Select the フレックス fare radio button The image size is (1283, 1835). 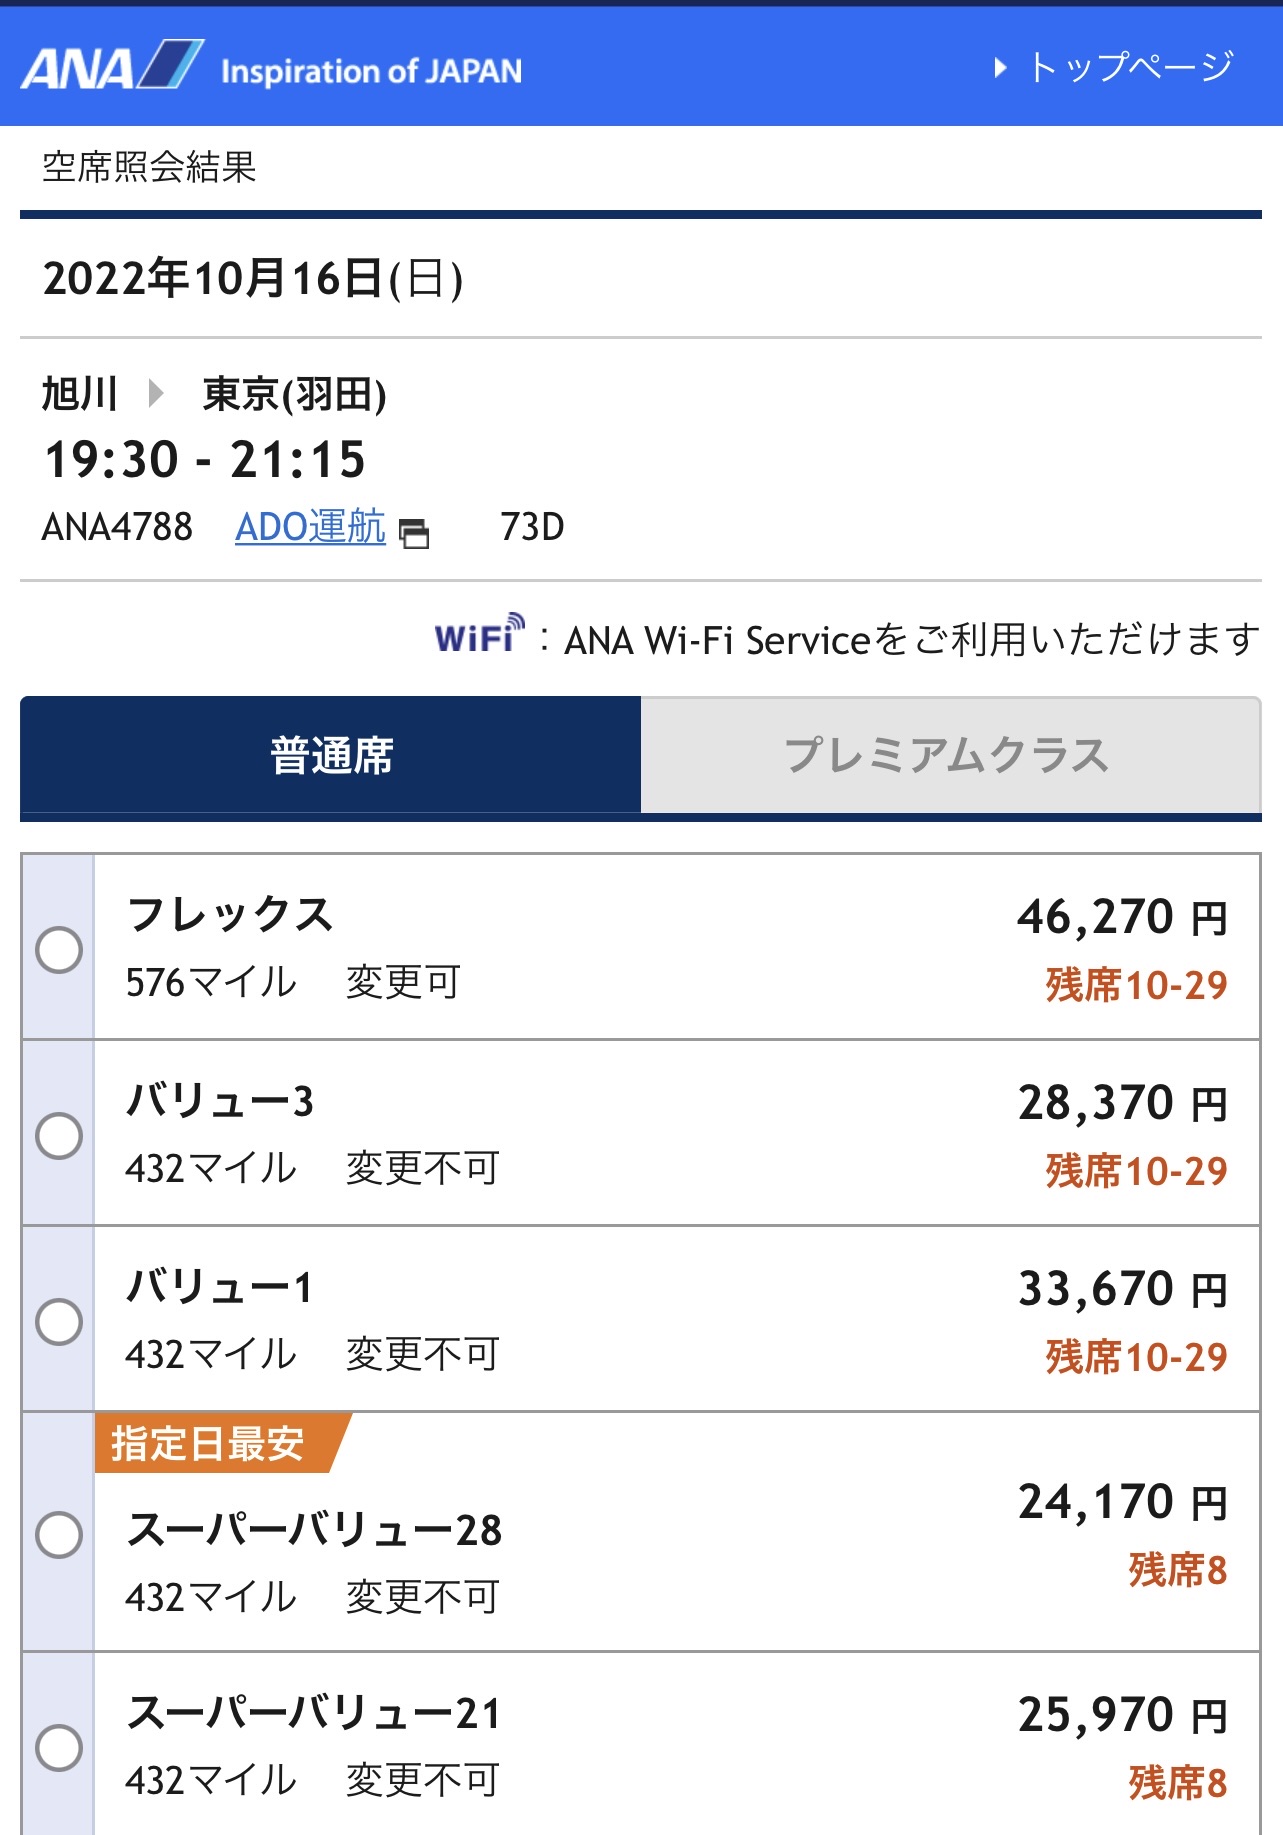point(59,949)
